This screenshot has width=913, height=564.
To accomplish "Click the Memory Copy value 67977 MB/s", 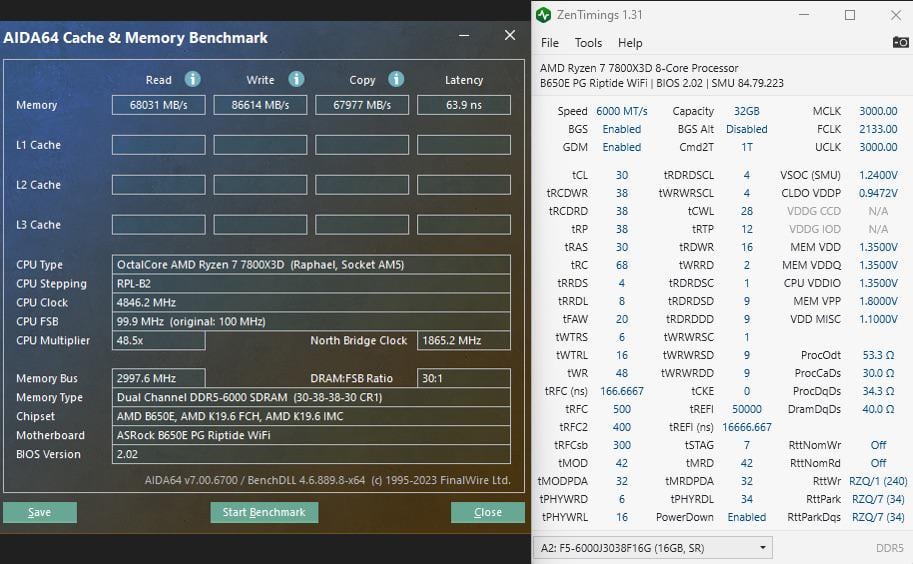I will [x=362, y=105].
